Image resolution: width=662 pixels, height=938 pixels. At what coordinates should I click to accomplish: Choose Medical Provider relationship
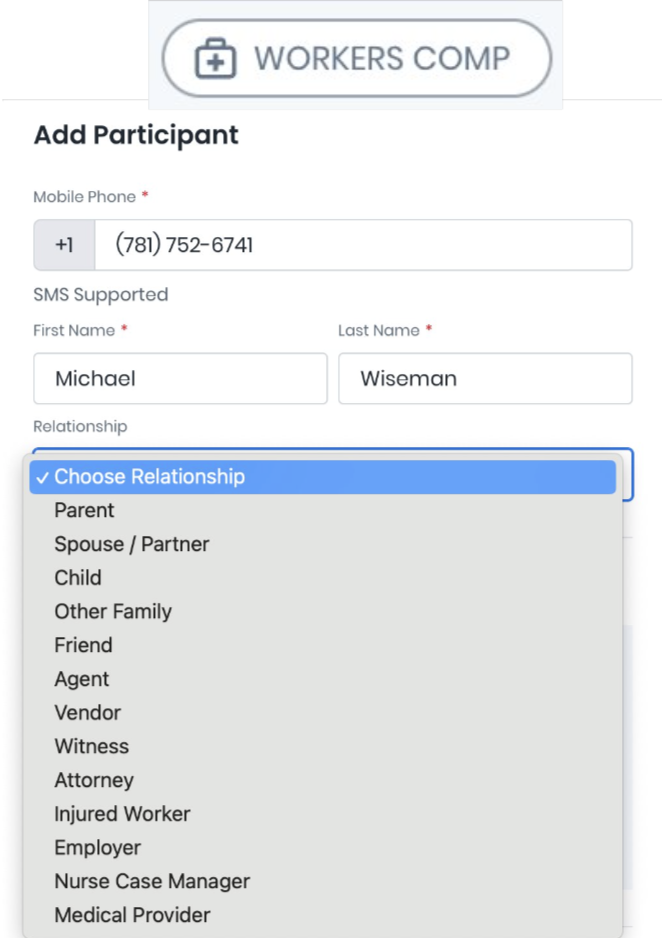pyautogui.click(x=132, y=916)
